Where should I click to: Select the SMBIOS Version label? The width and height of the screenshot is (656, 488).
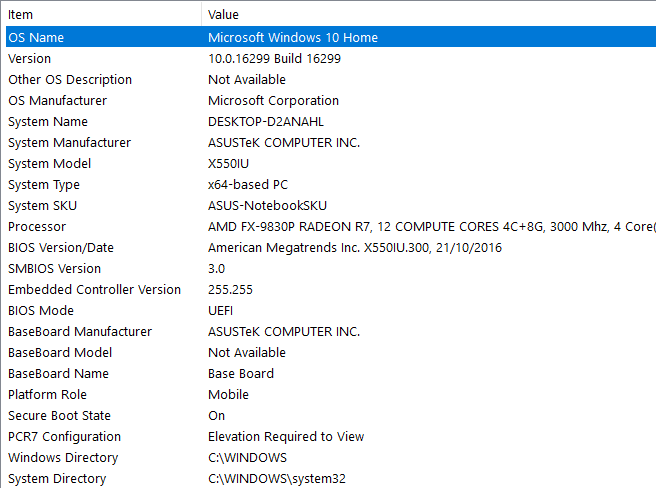coord(54,268)
